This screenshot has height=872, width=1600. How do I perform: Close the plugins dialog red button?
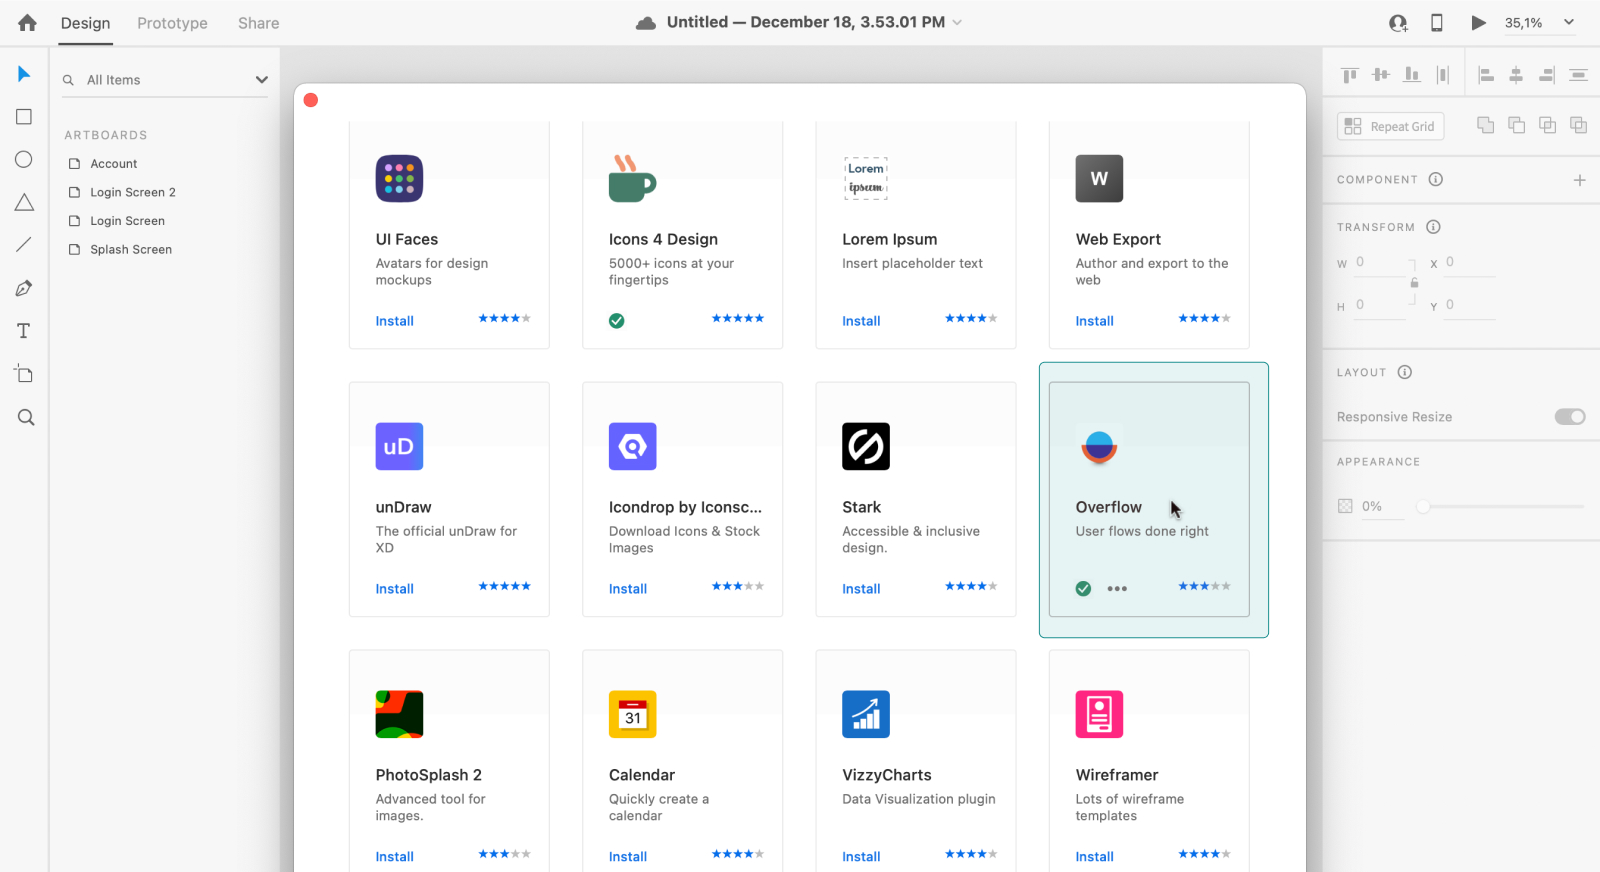(x=311, y=100)
